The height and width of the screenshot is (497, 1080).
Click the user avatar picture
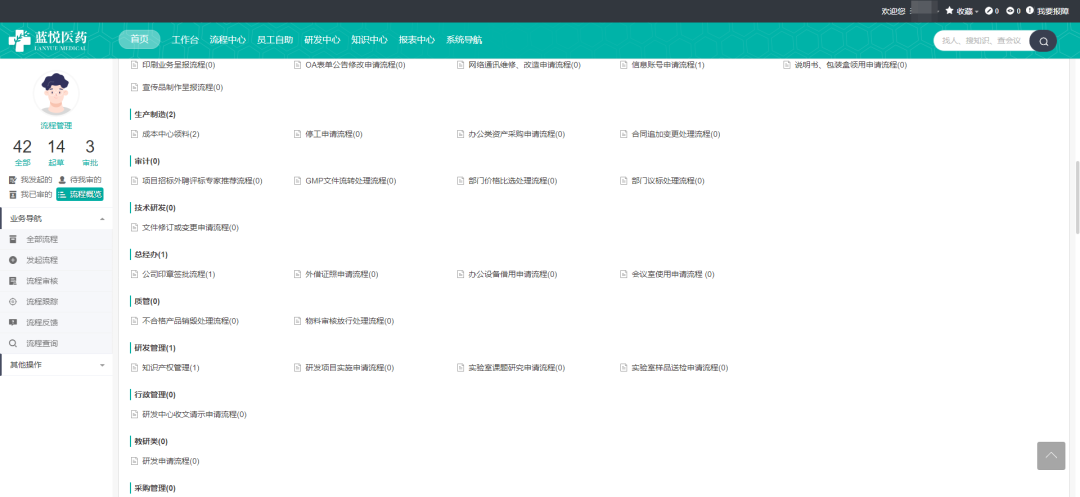[x=56, y=93]
